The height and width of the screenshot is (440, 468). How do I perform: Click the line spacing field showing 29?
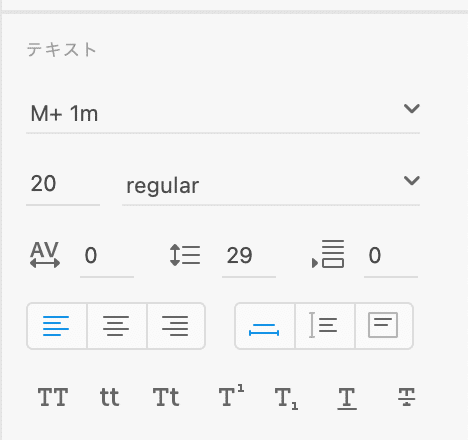[x=249, y=256]
